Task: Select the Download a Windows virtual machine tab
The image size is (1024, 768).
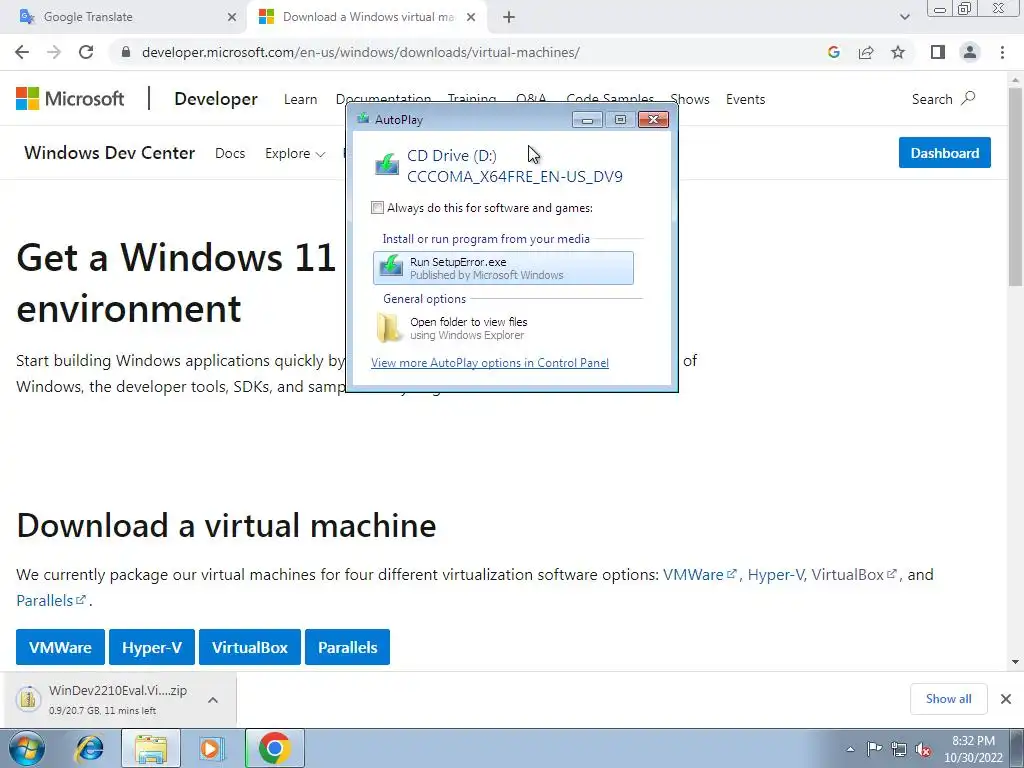Action: (366, 17)
